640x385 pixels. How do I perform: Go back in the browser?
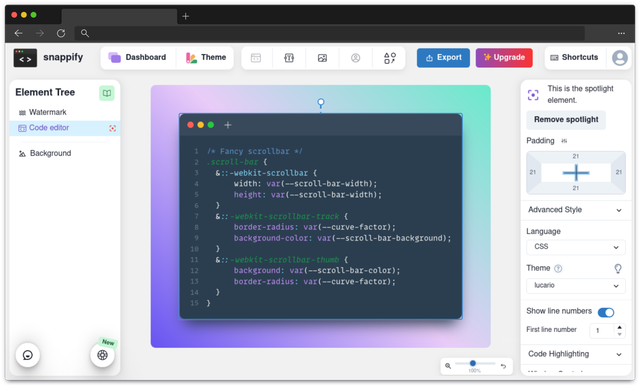point(18,33)
